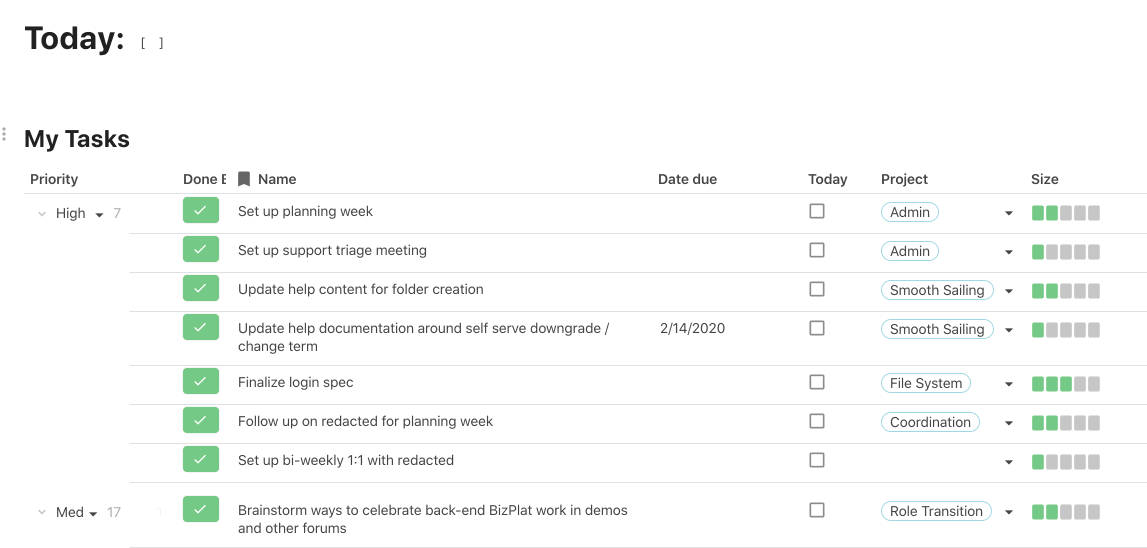Click green Done checkmark for Set up support triage meeting
Screen dimensions: 1147x548
(x=201, y=249)
